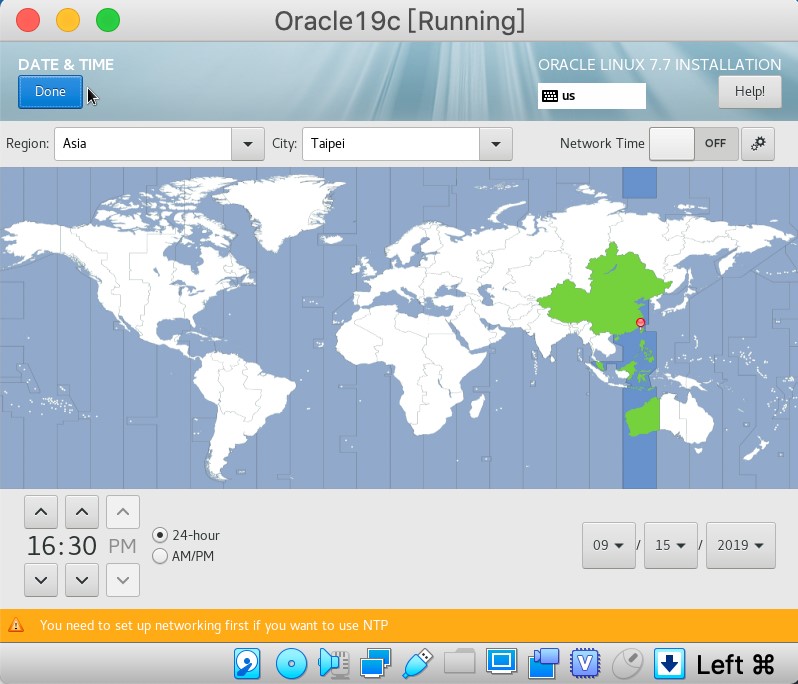This screenshot has height=684, width=798.
Task: Click the keyboard capture down-arrow icon
Action: click(669, 663)
